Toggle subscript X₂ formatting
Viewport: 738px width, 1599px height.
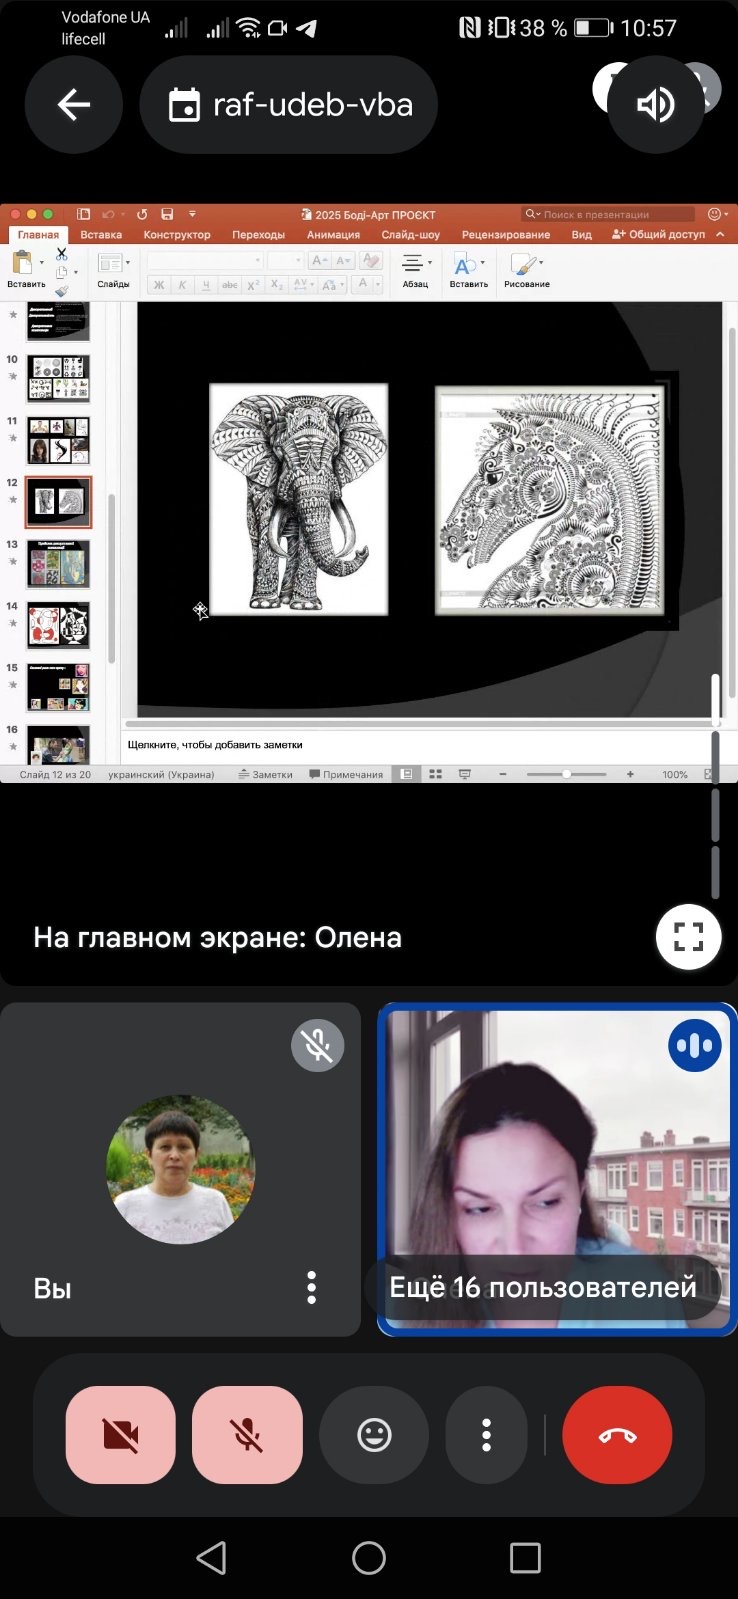(x=278, y=285)
